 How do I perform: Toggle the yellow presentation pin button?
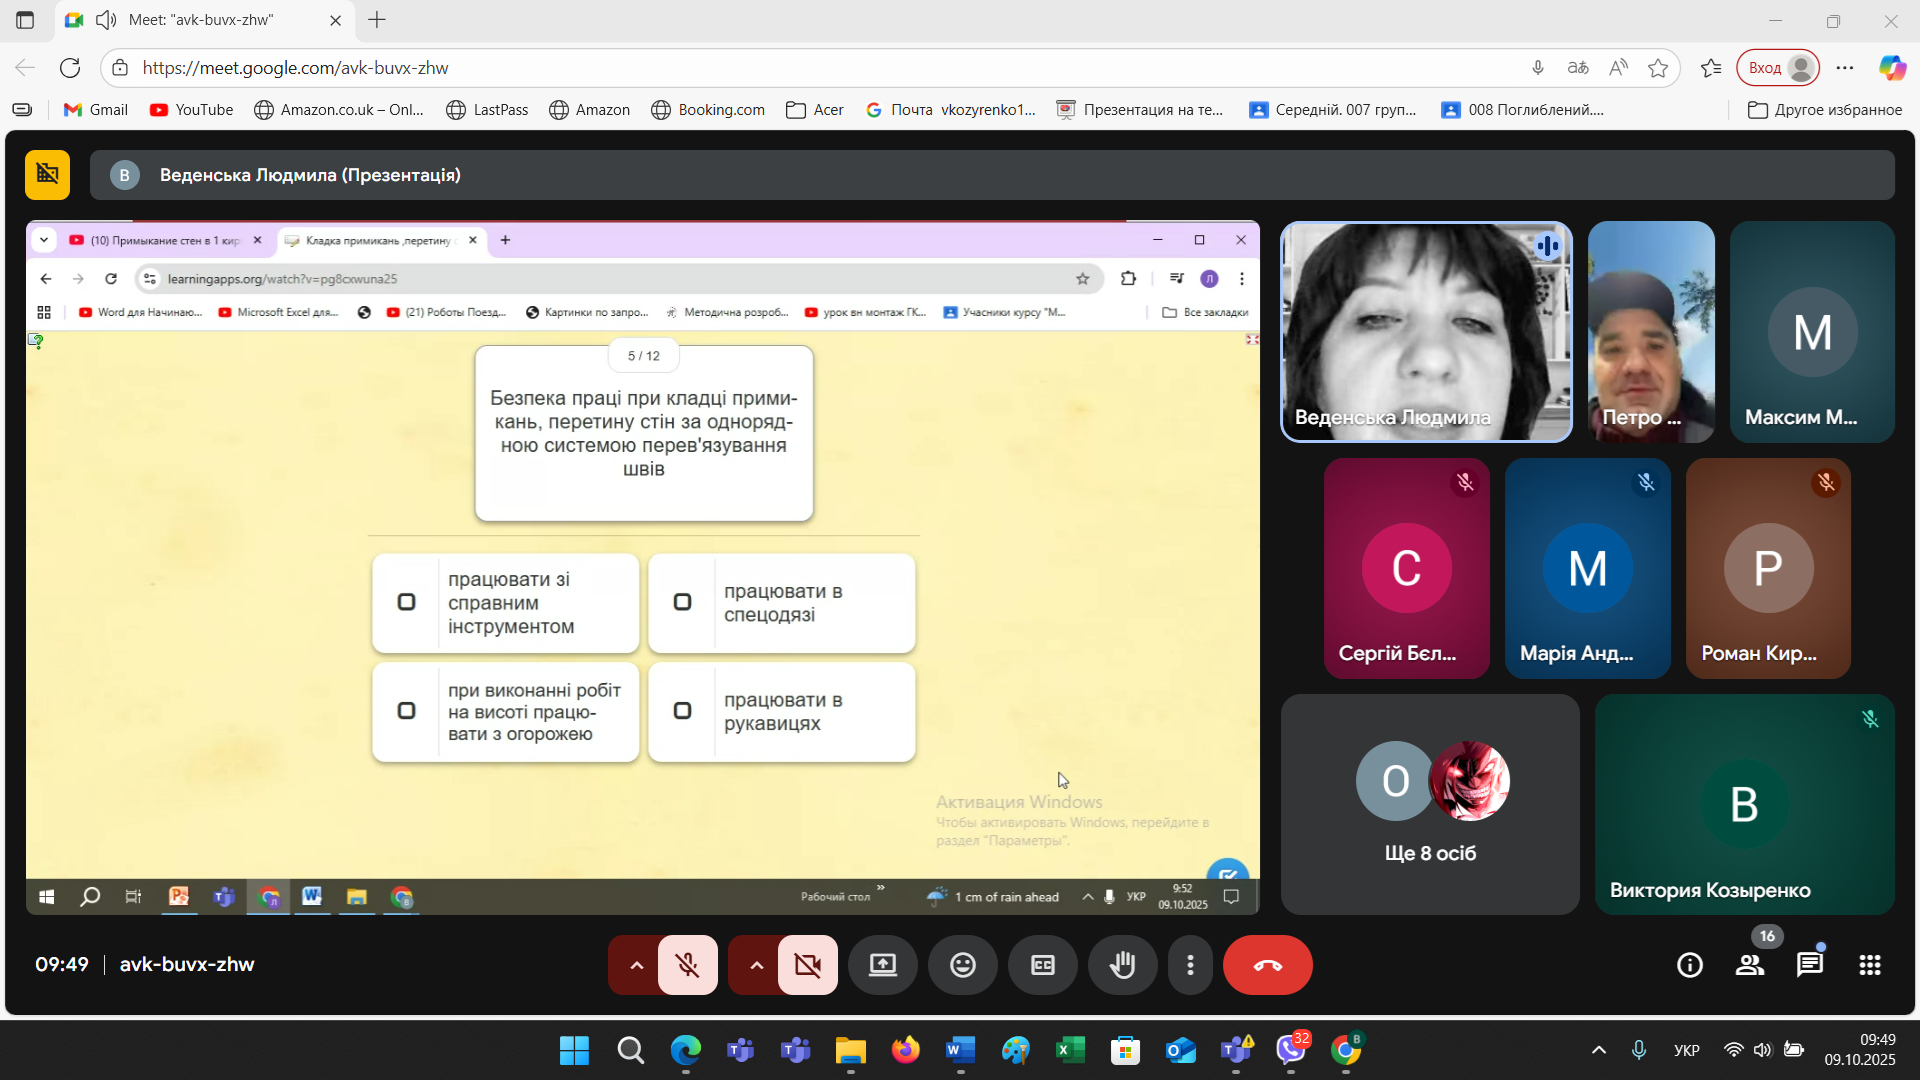[x=47, y=175]
